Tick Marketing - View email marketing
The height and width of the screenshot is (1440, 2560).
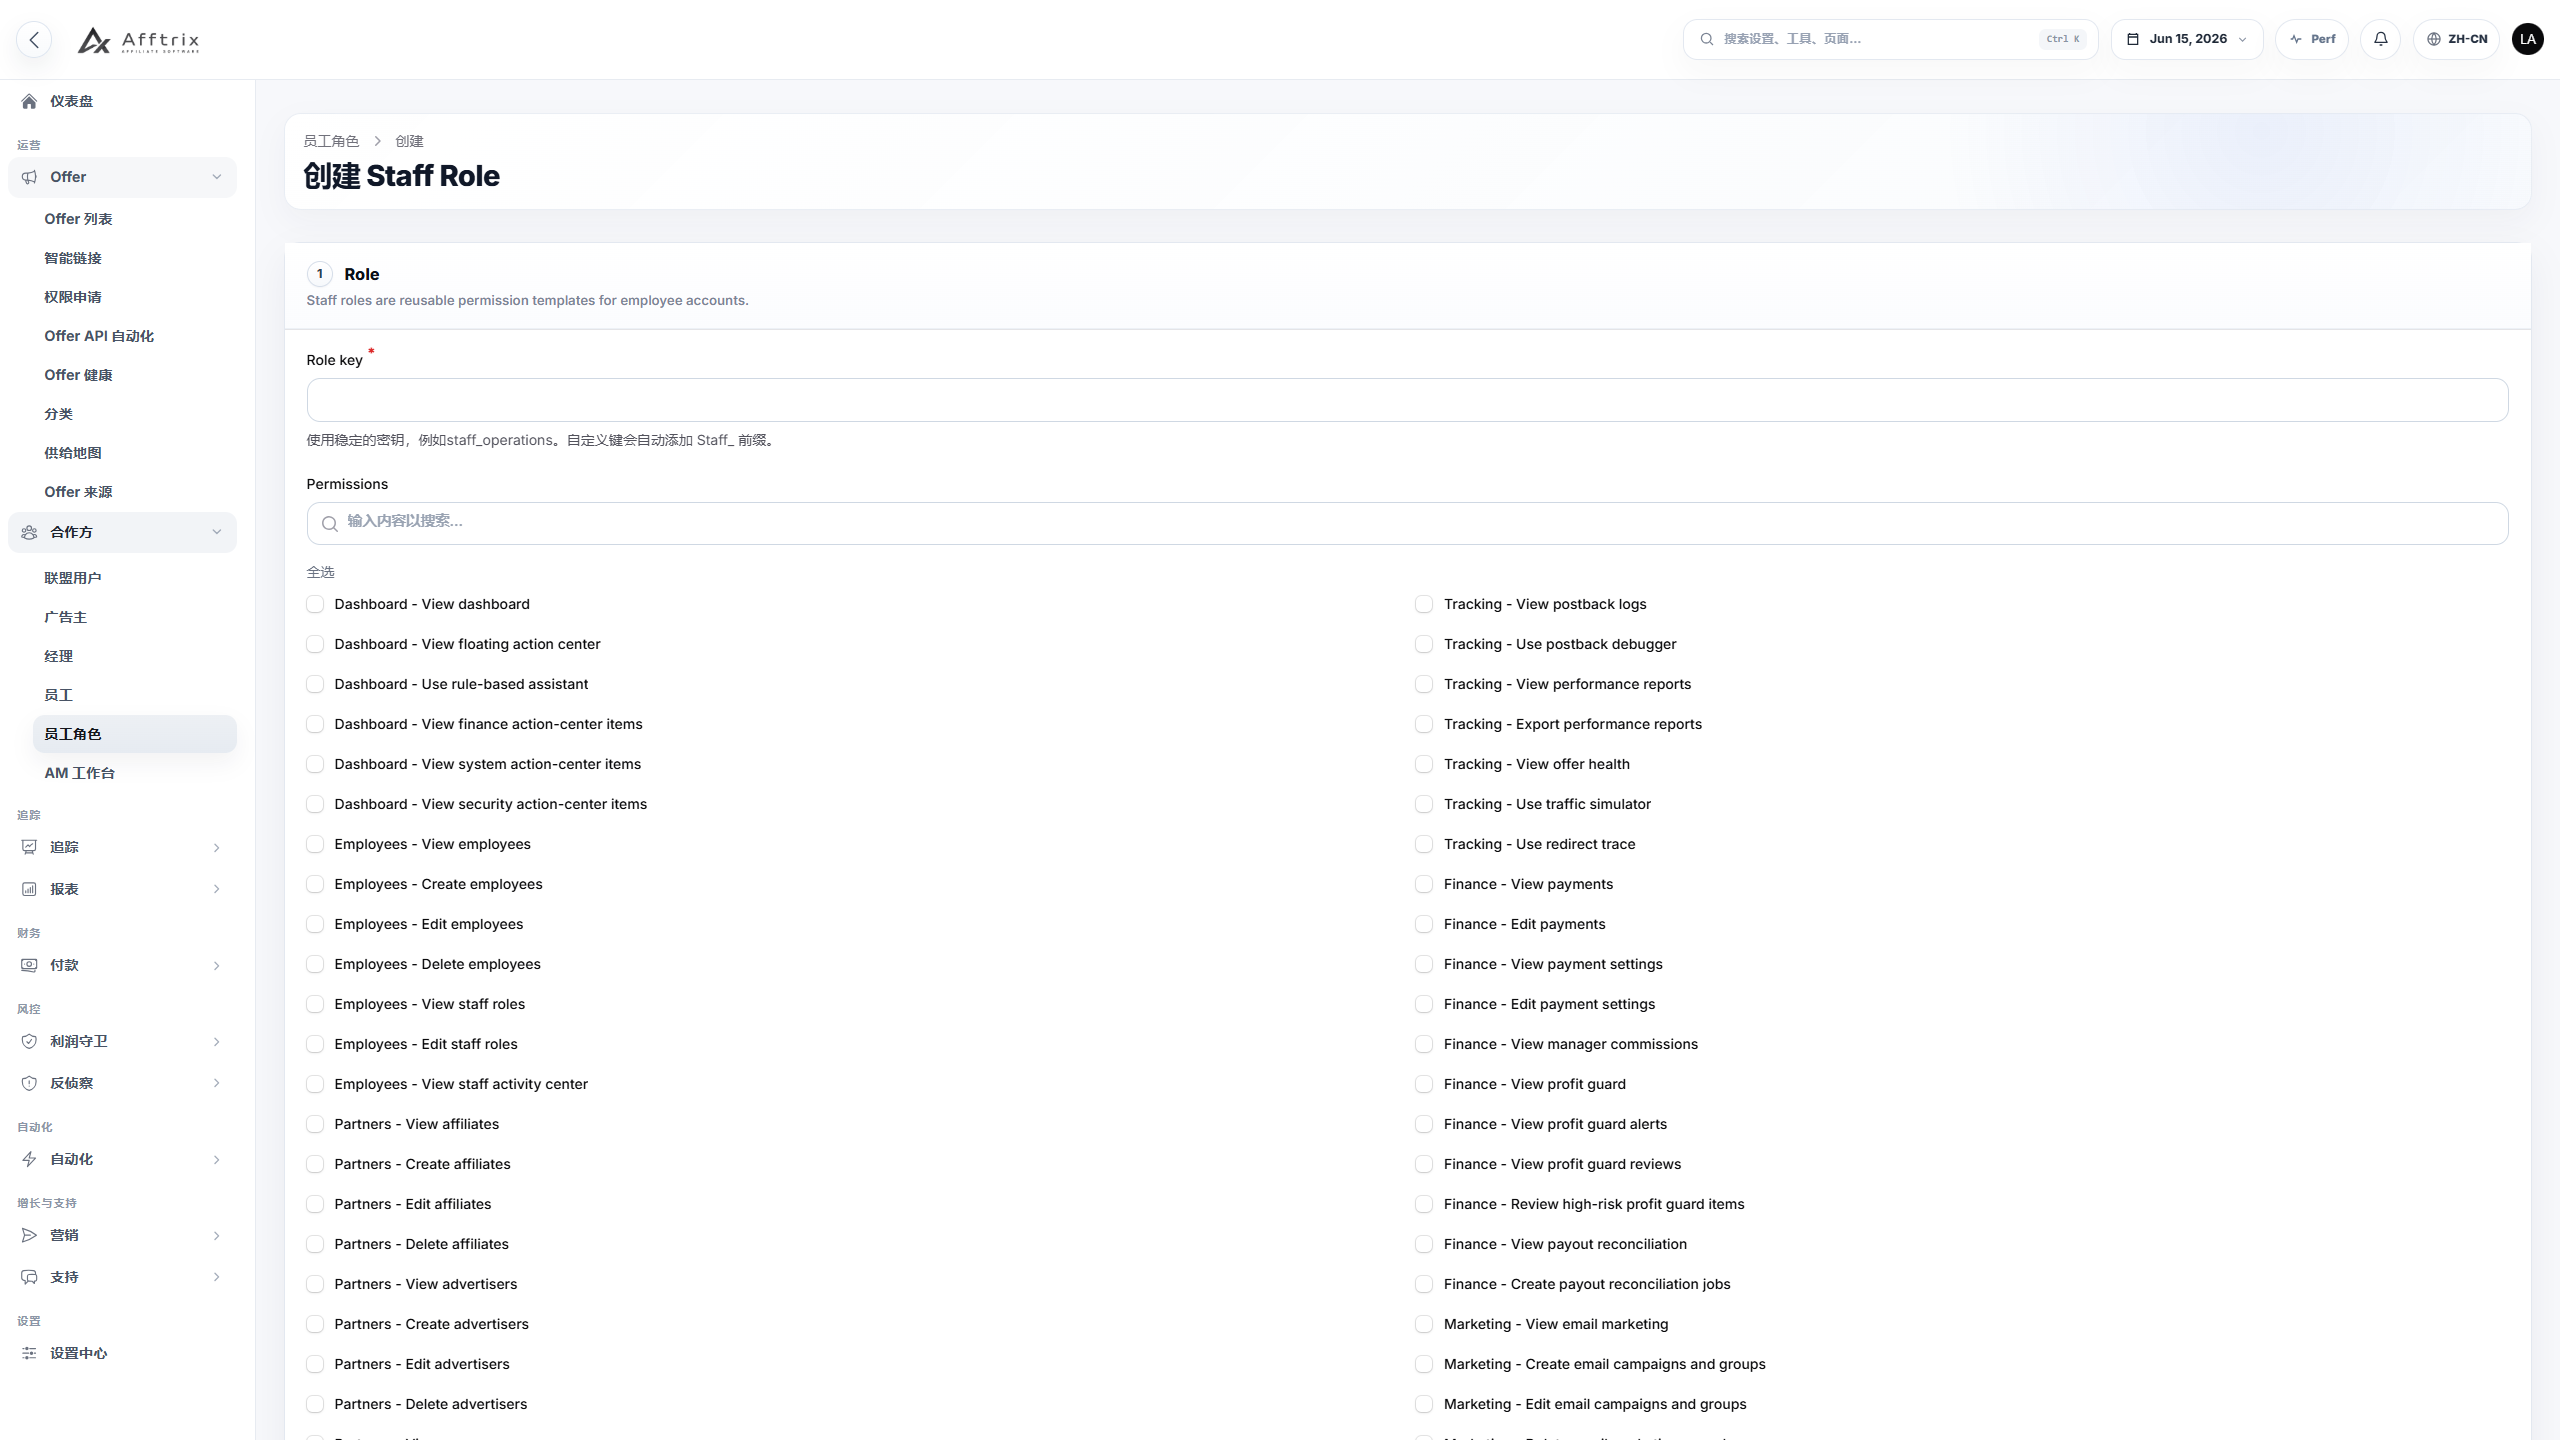click(1424, 1324)
